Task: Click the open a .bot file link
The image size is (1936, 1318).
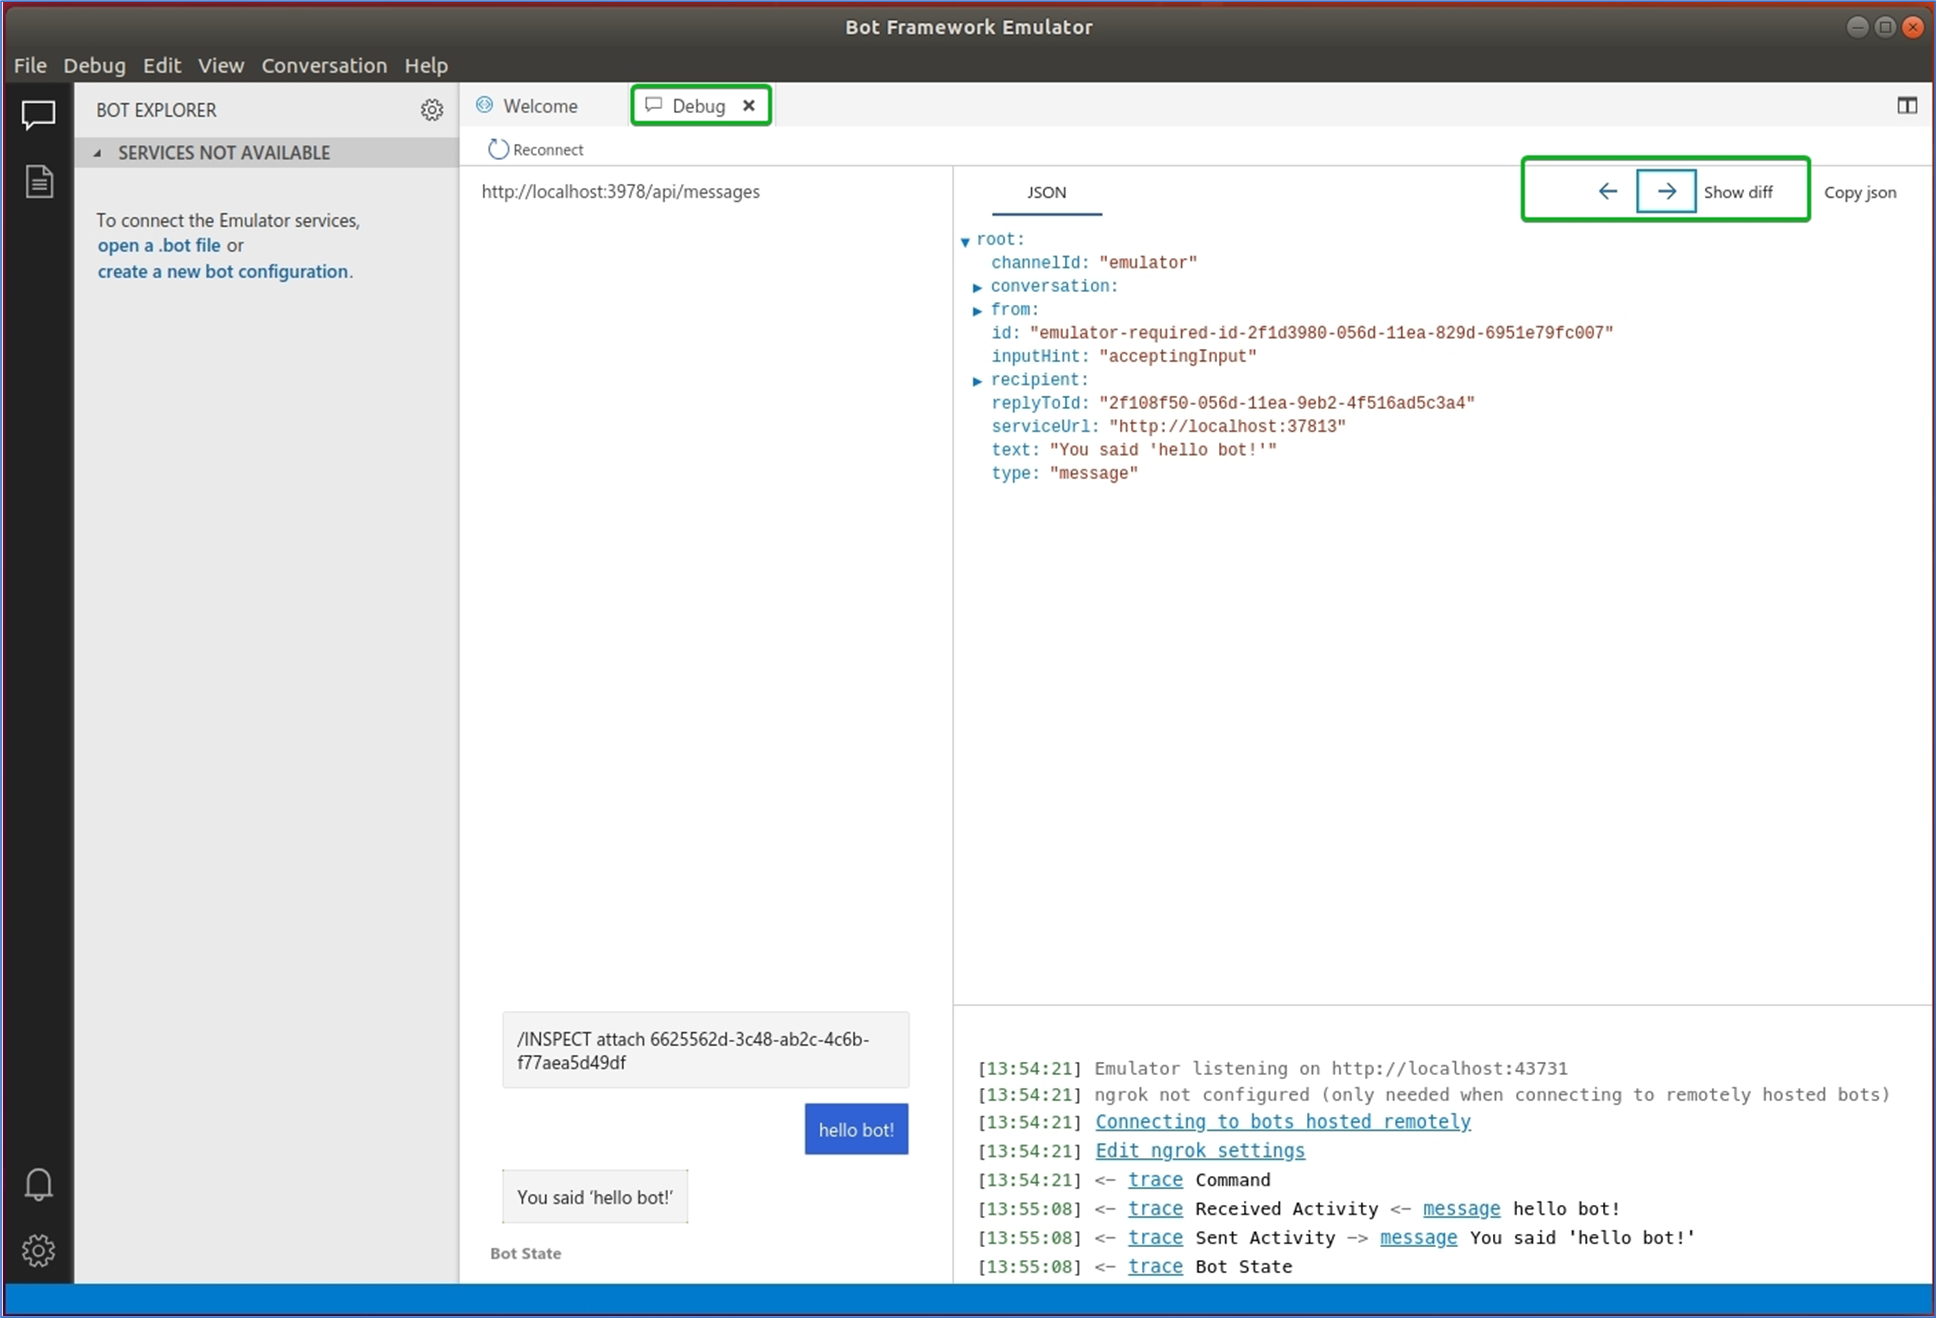Action: point(159,245)
